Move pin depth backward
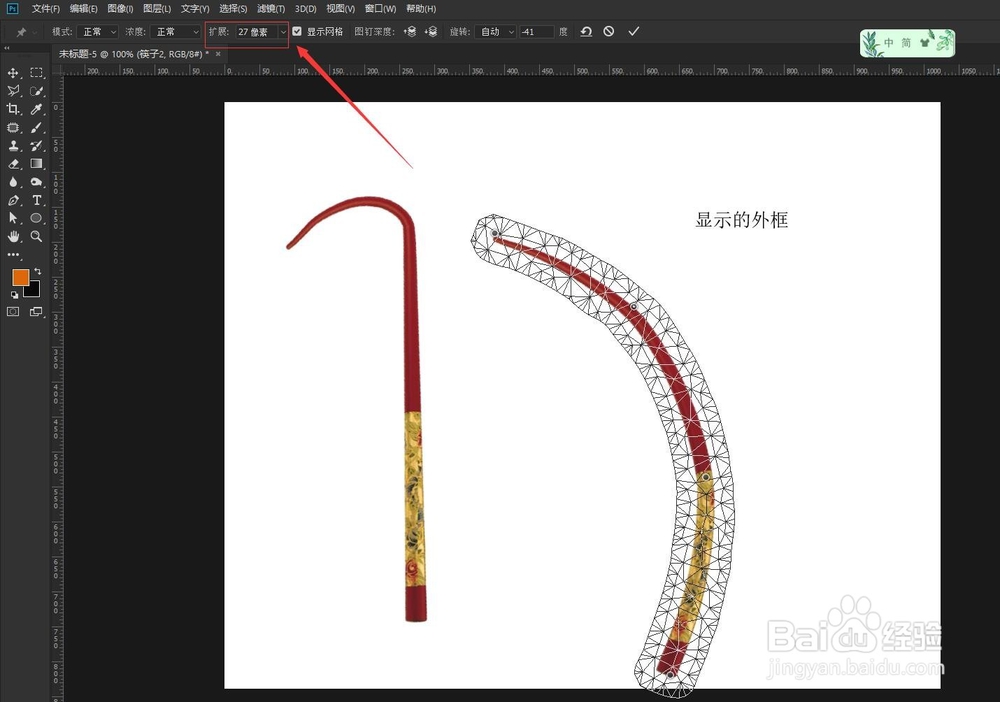Viewport: 1000px width, 702px height. pos(431,31)
